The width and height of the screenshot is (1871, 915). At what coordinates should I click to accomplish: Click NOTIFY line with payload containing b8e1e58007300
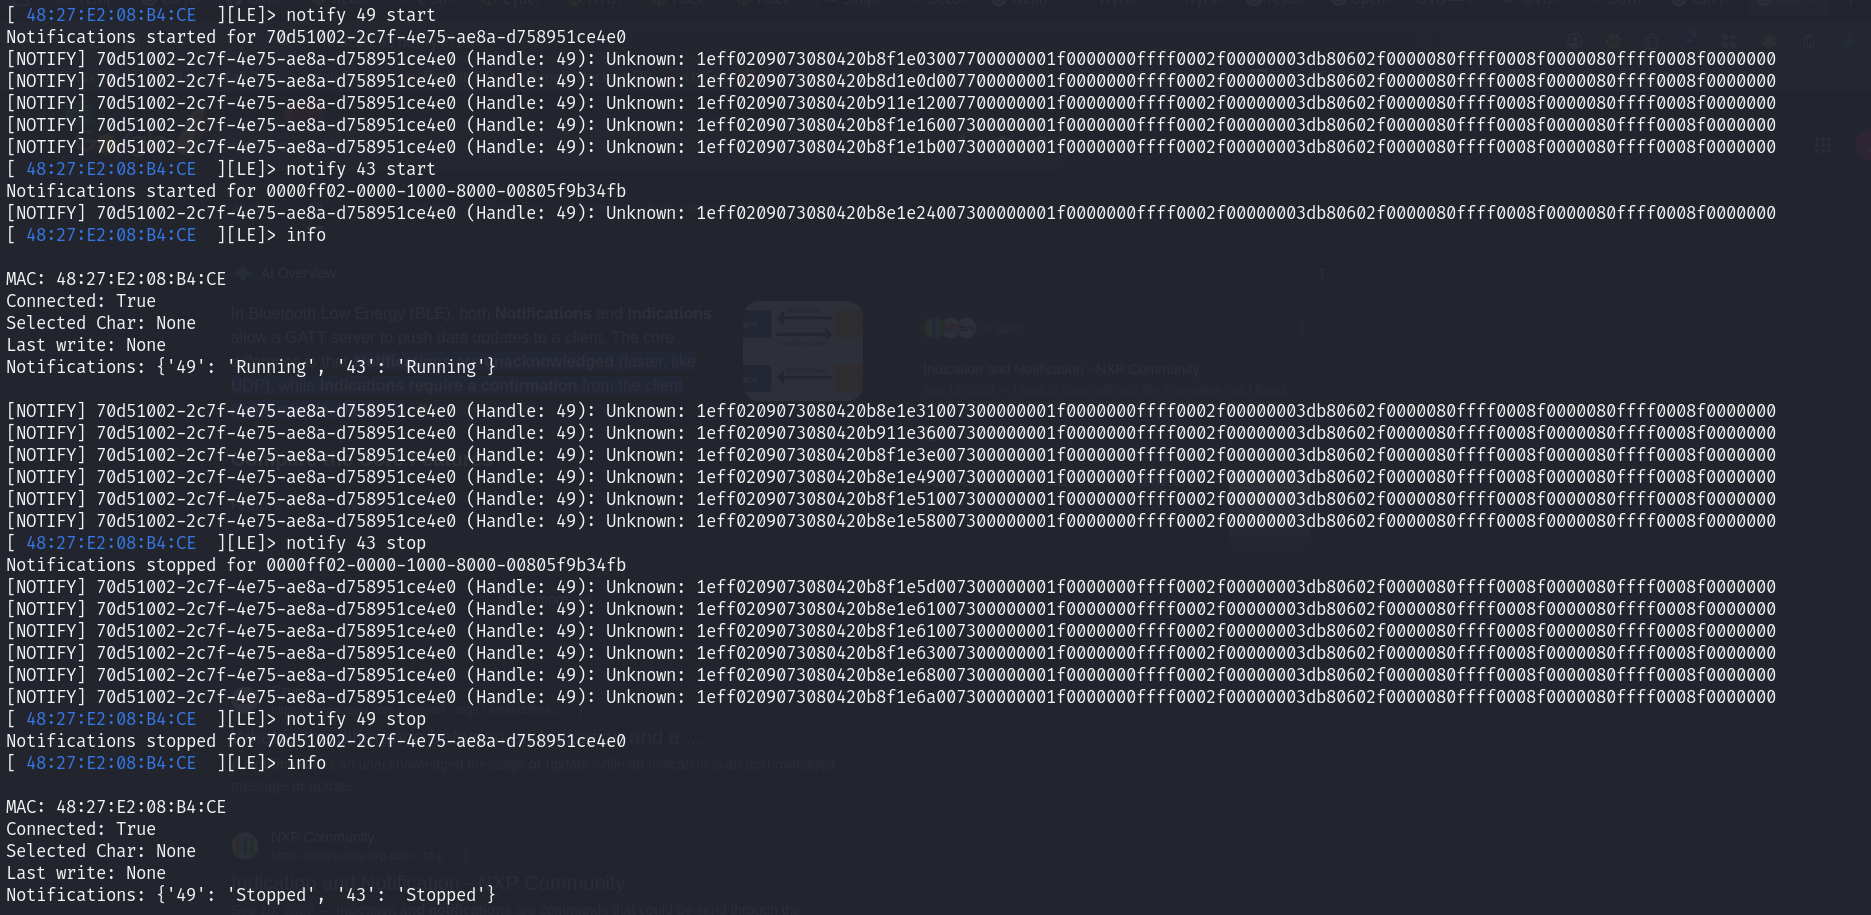point(891,521)
